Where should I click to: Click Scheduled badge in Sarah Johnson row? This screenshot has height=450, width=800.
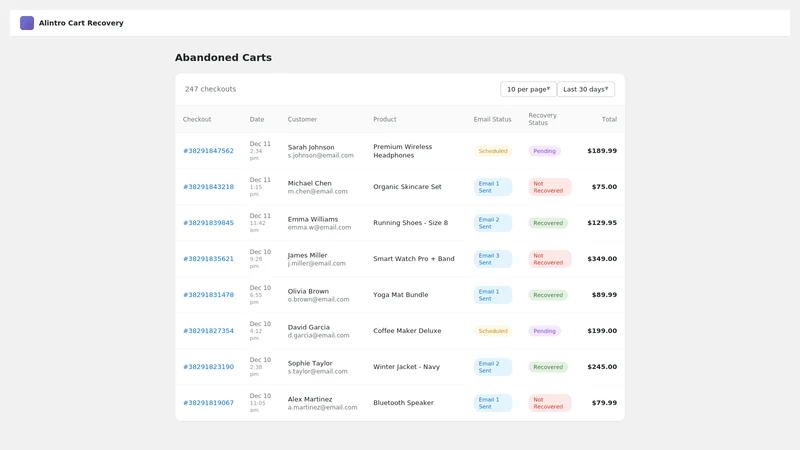493,151
